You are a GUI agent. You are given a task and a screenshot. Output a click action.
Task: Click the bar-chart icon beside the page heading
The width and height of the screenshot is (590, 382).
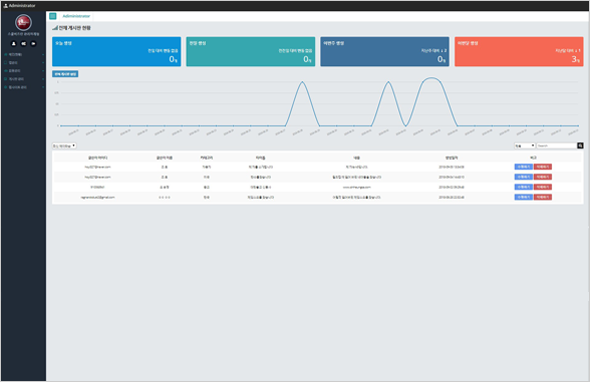click(x=55, y=28)
